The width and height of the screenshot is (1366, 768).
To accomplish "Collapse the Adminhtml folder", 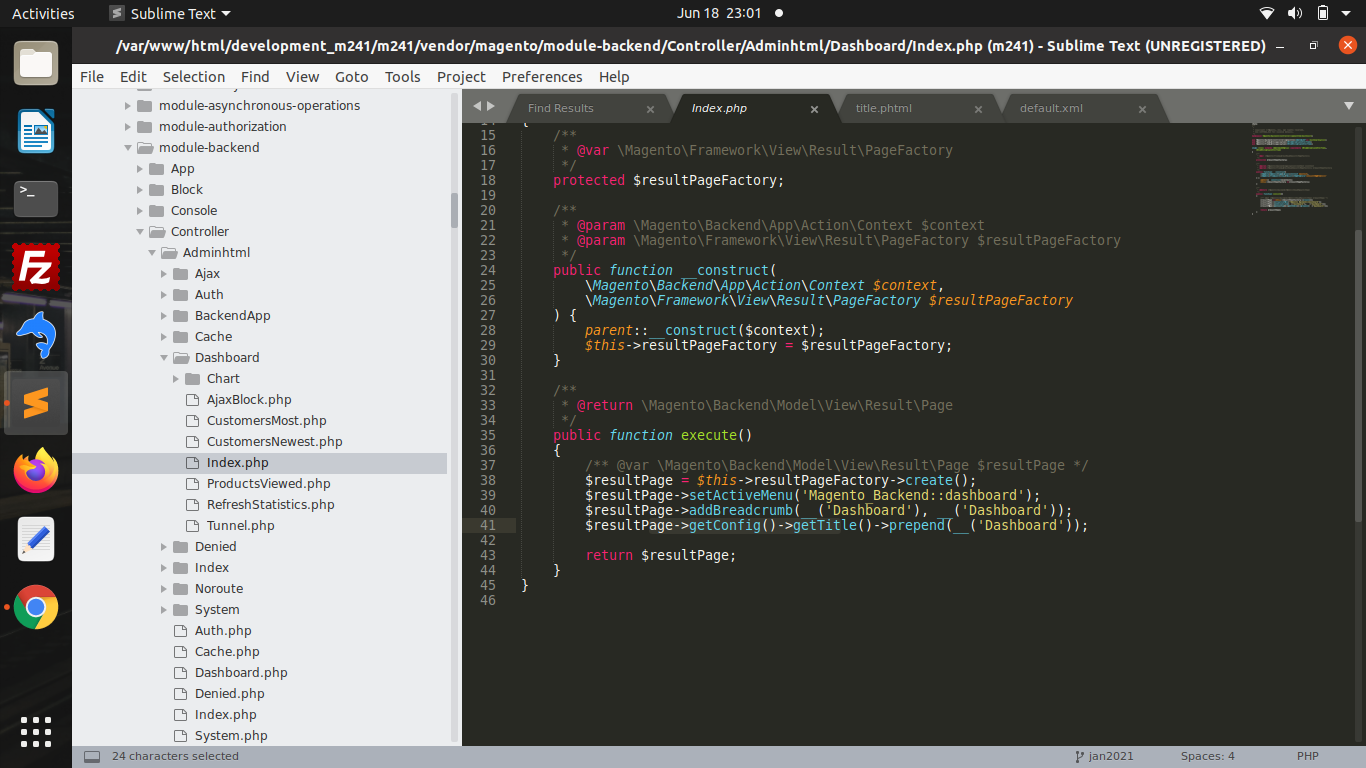I will pos(152,253).
